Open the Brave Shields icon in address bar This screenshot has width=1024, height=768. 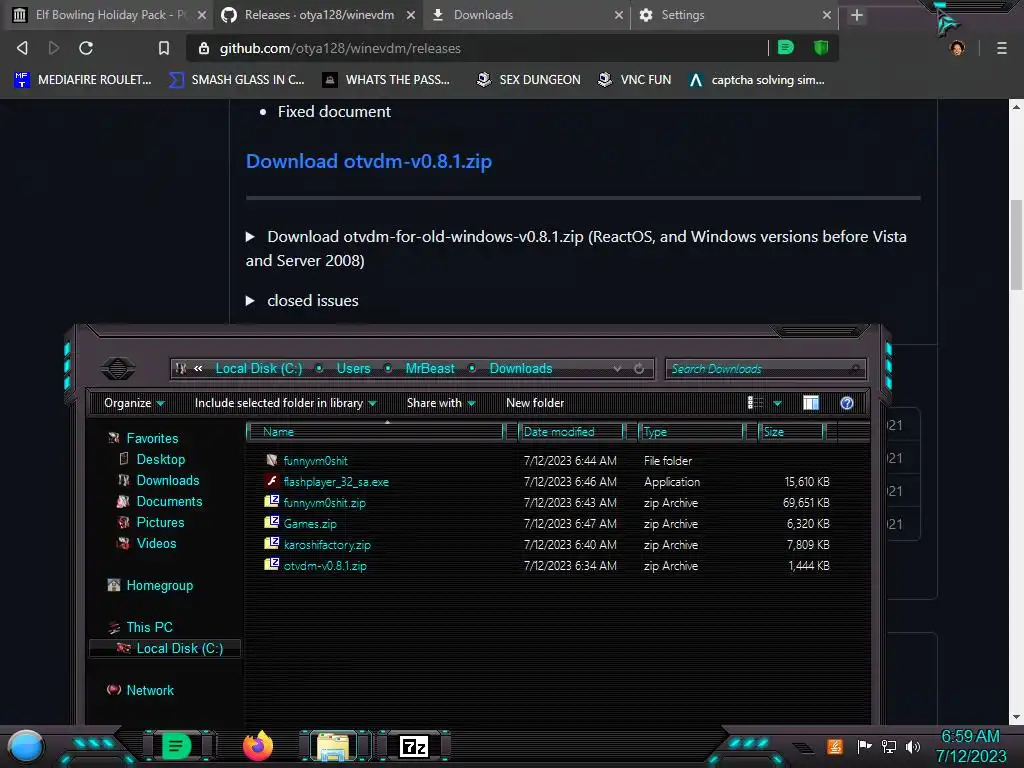(x=821, y=47)
